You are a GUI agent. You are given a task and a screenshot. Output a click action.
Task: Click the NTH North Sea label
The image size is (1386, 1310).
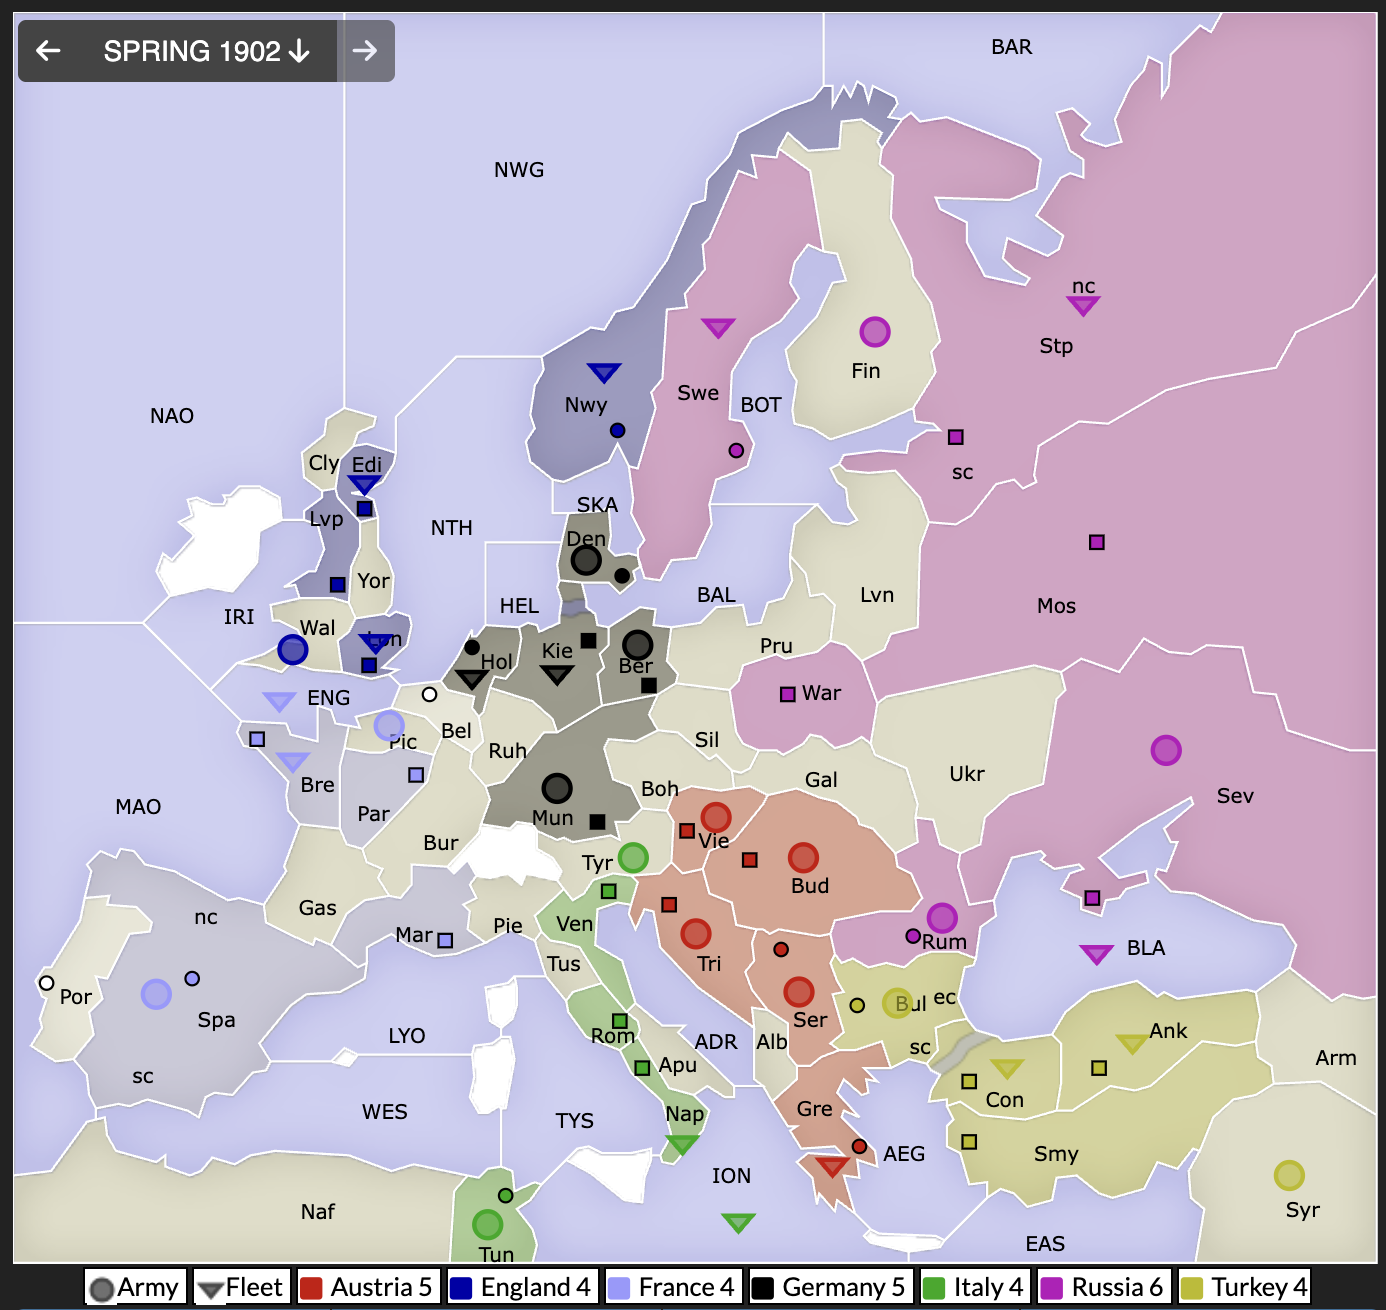pyautogui.click(x=452, y=528)
